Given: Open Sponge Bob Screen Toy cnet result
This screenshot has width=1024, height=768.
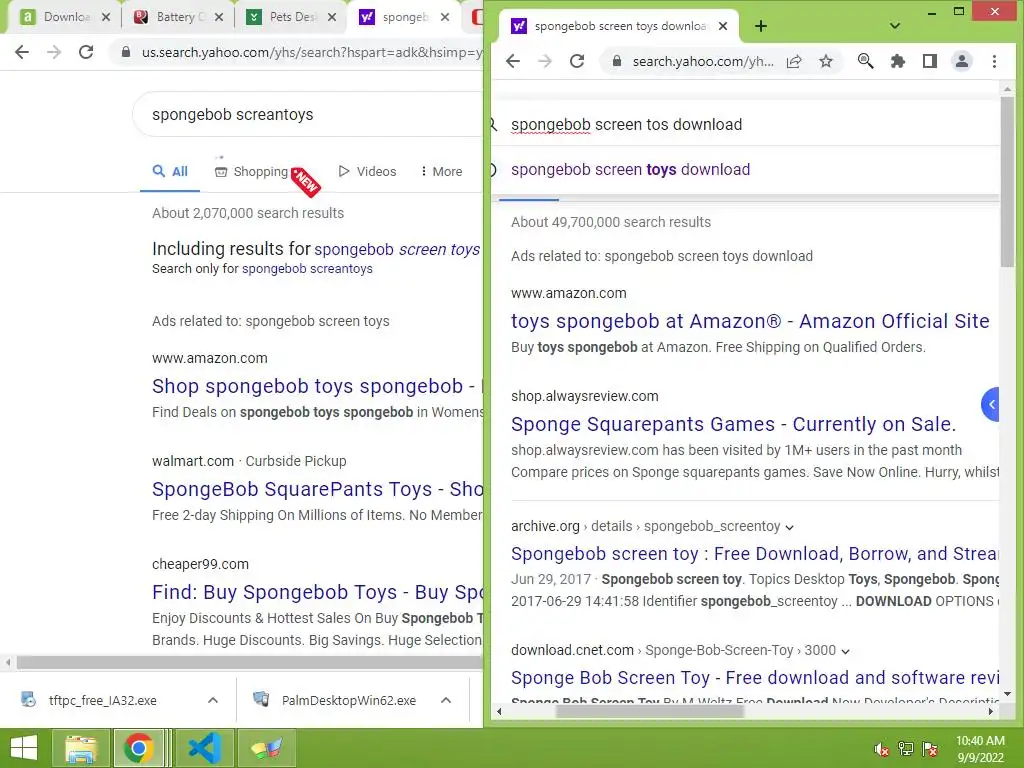Looking at the screenshot, I should coord(755,678).
